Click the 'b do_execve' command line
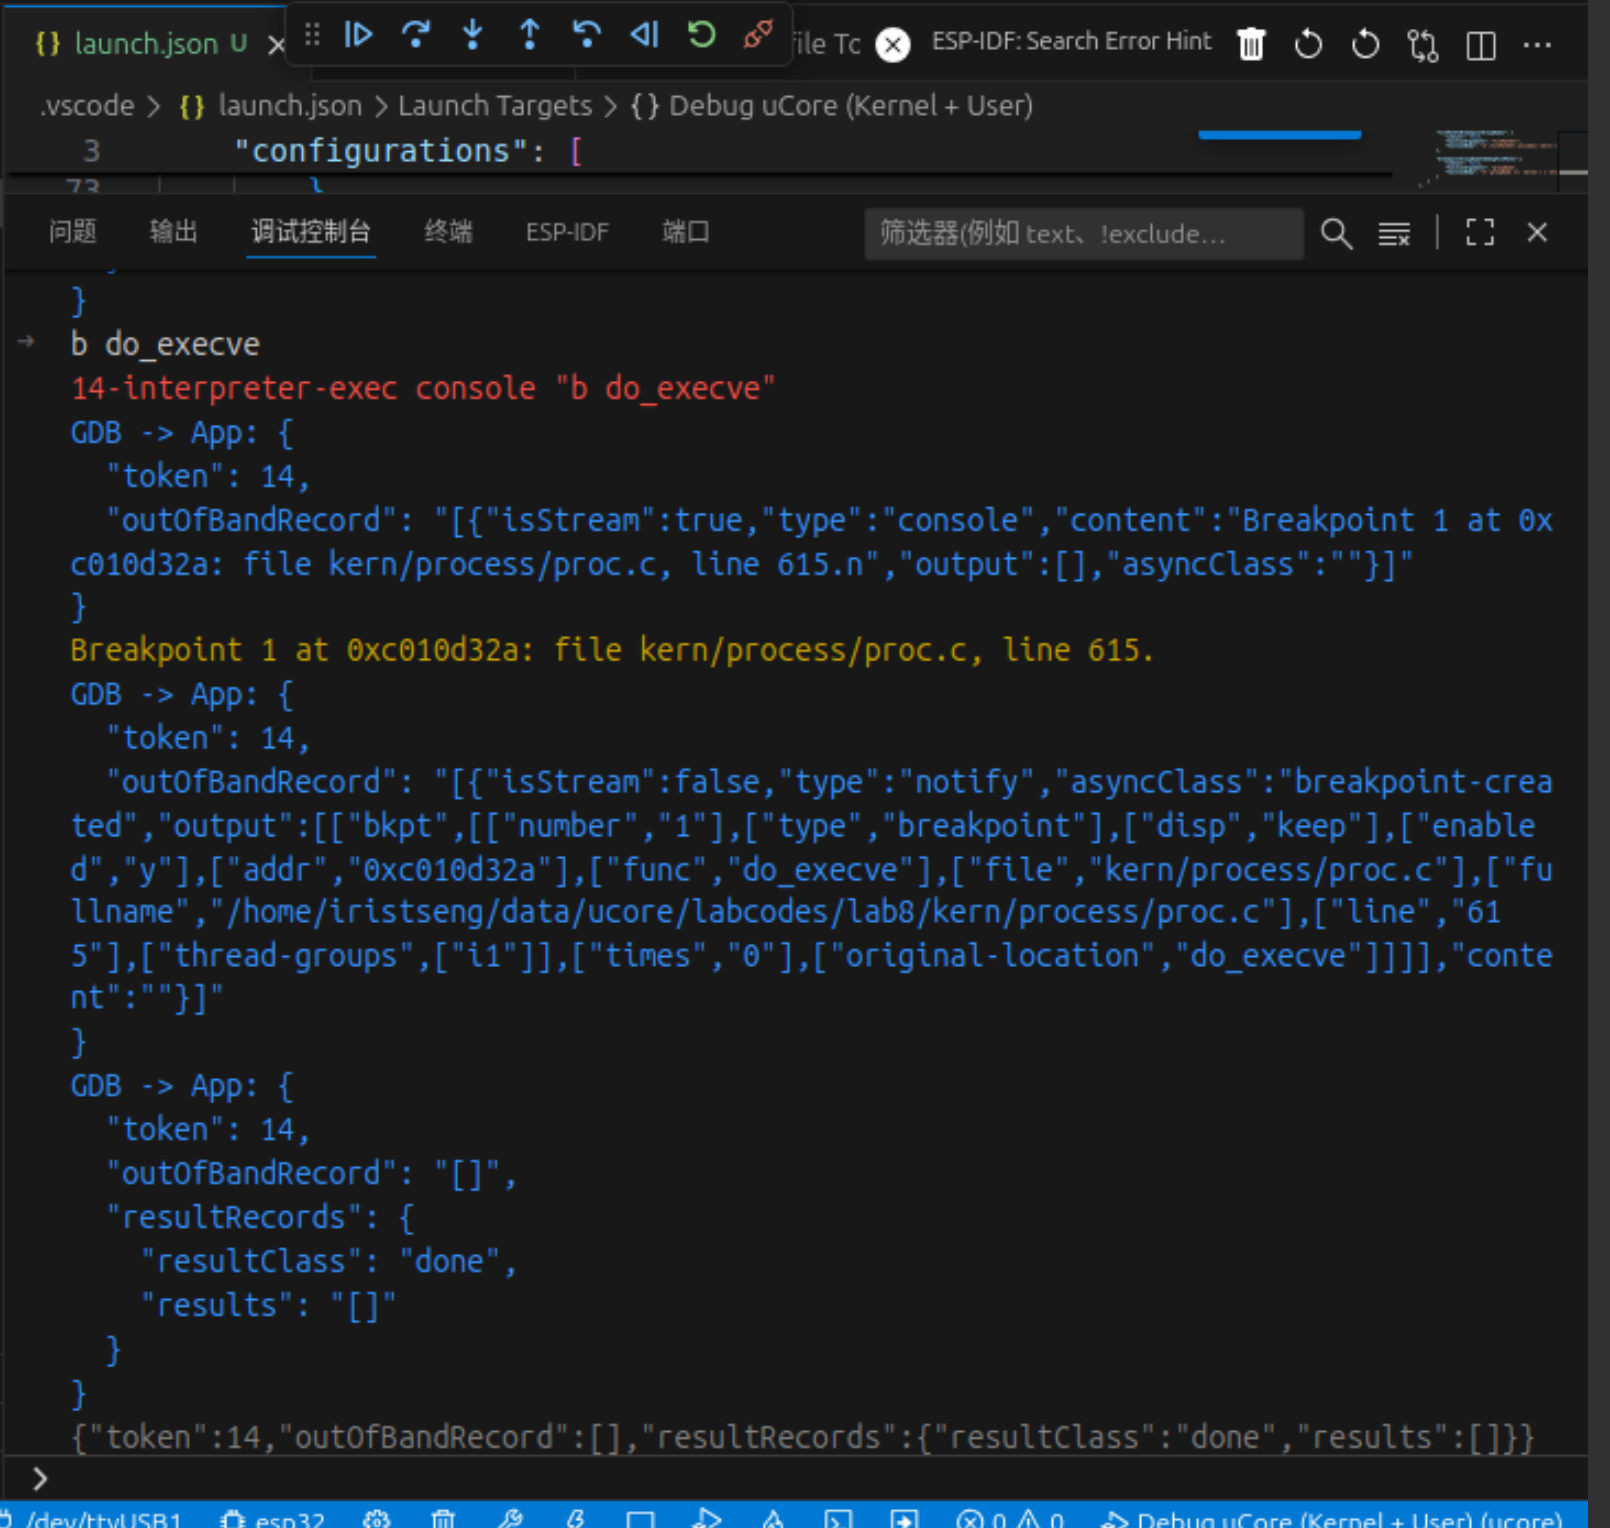The width and height of the screenshot is (1610, 1528). (165, 344)
